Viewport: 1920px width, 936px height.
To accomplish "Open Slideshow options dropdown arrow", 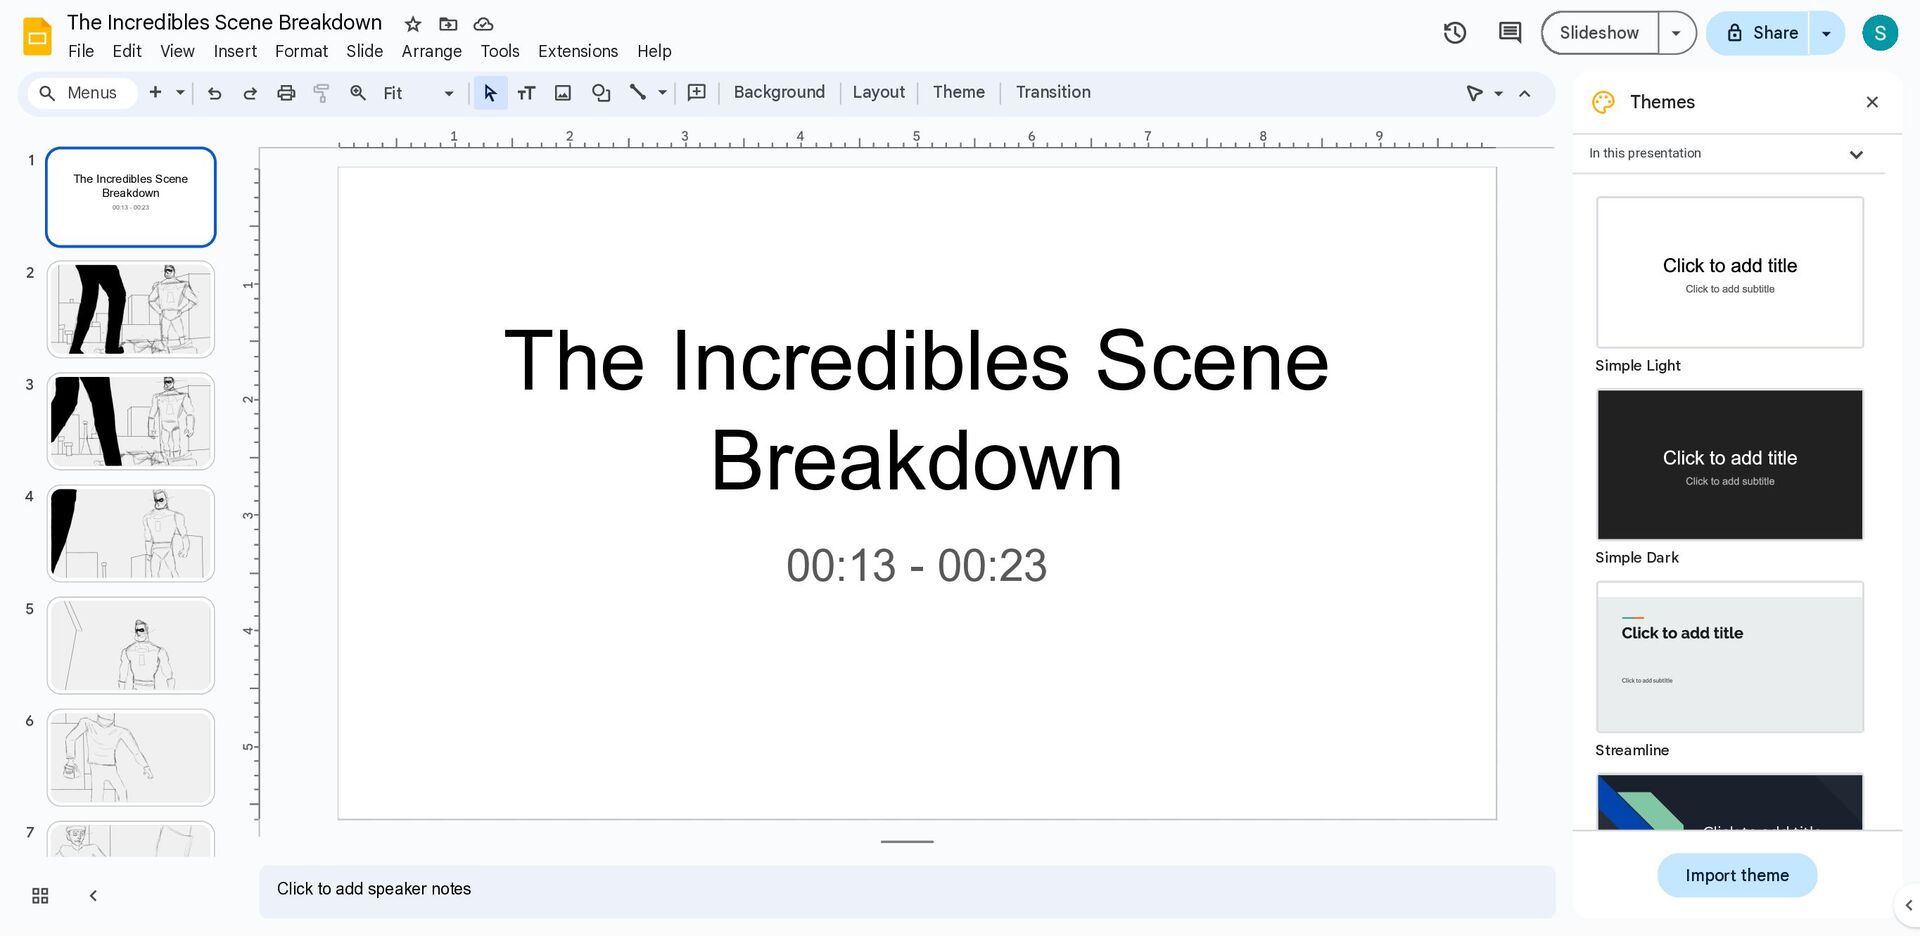I will click(1677, 33).
